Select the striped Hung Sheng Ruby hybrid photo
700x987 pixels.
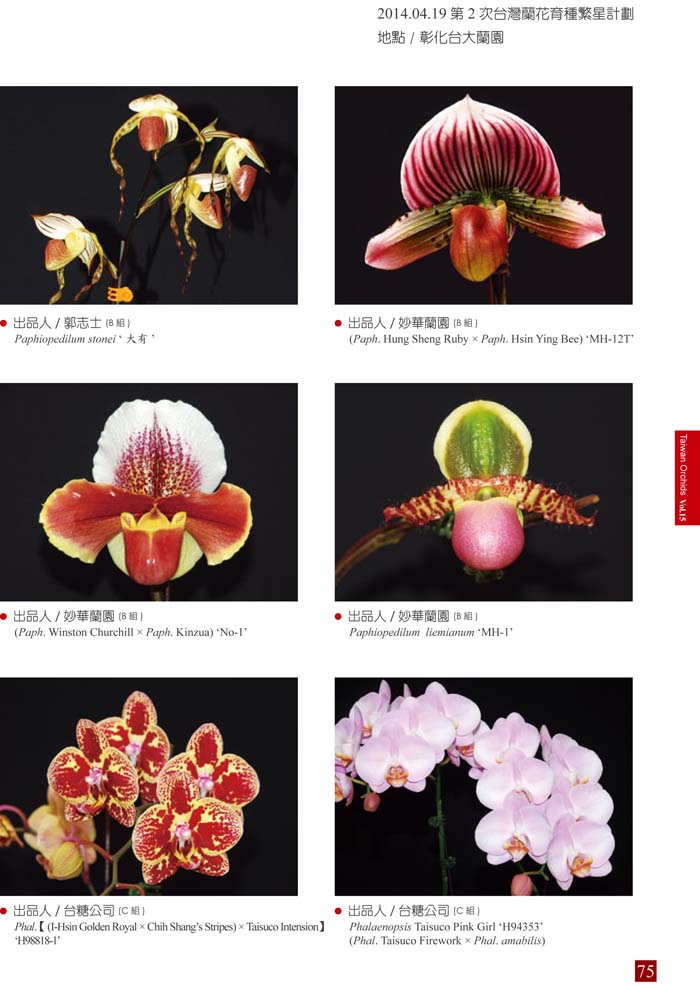[483, 195]
